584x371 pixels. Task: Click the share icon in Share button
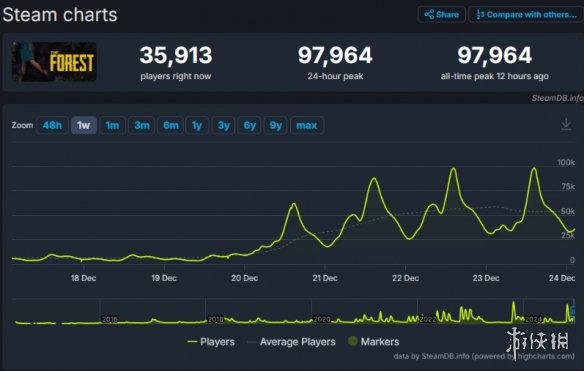tap(429, 15)
